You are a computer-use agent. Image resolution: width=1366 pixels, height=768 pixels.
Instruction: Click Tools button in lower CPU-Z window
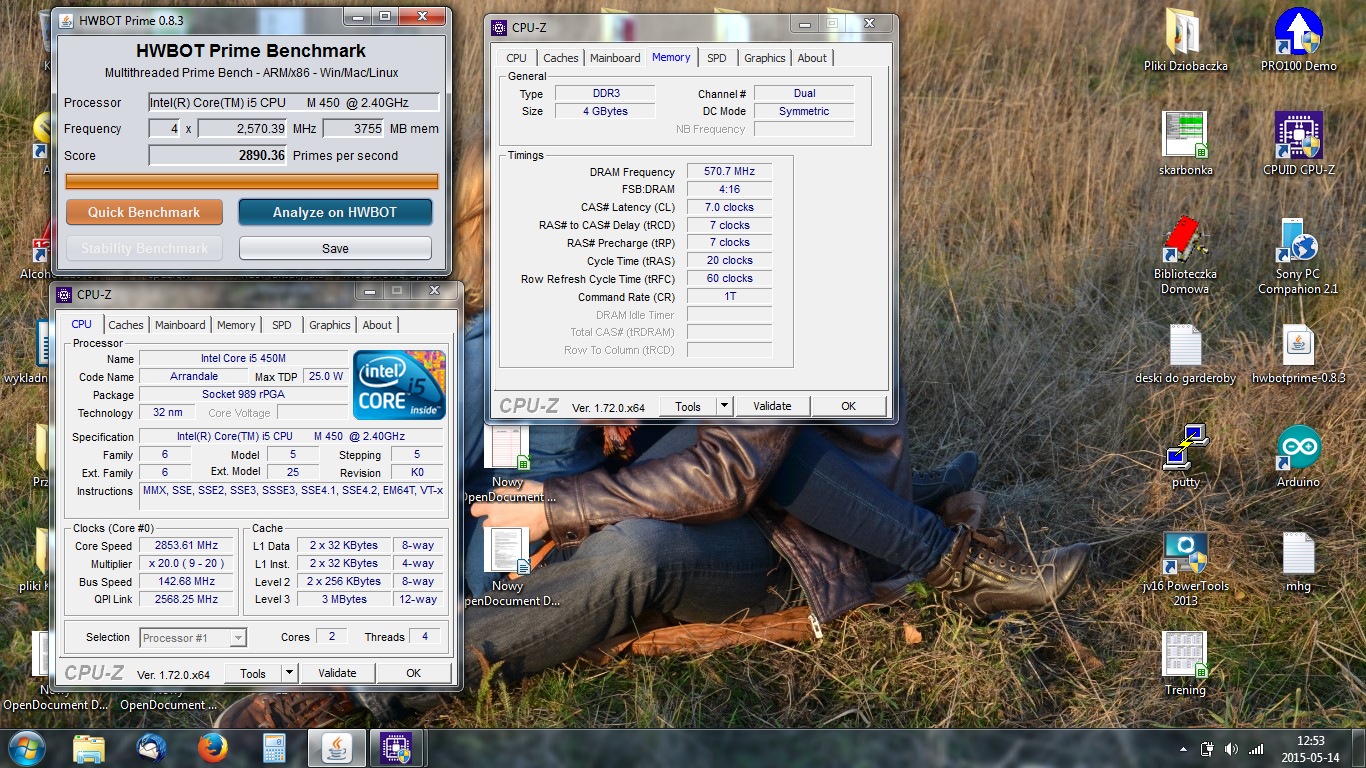click(x=253, y=673)
